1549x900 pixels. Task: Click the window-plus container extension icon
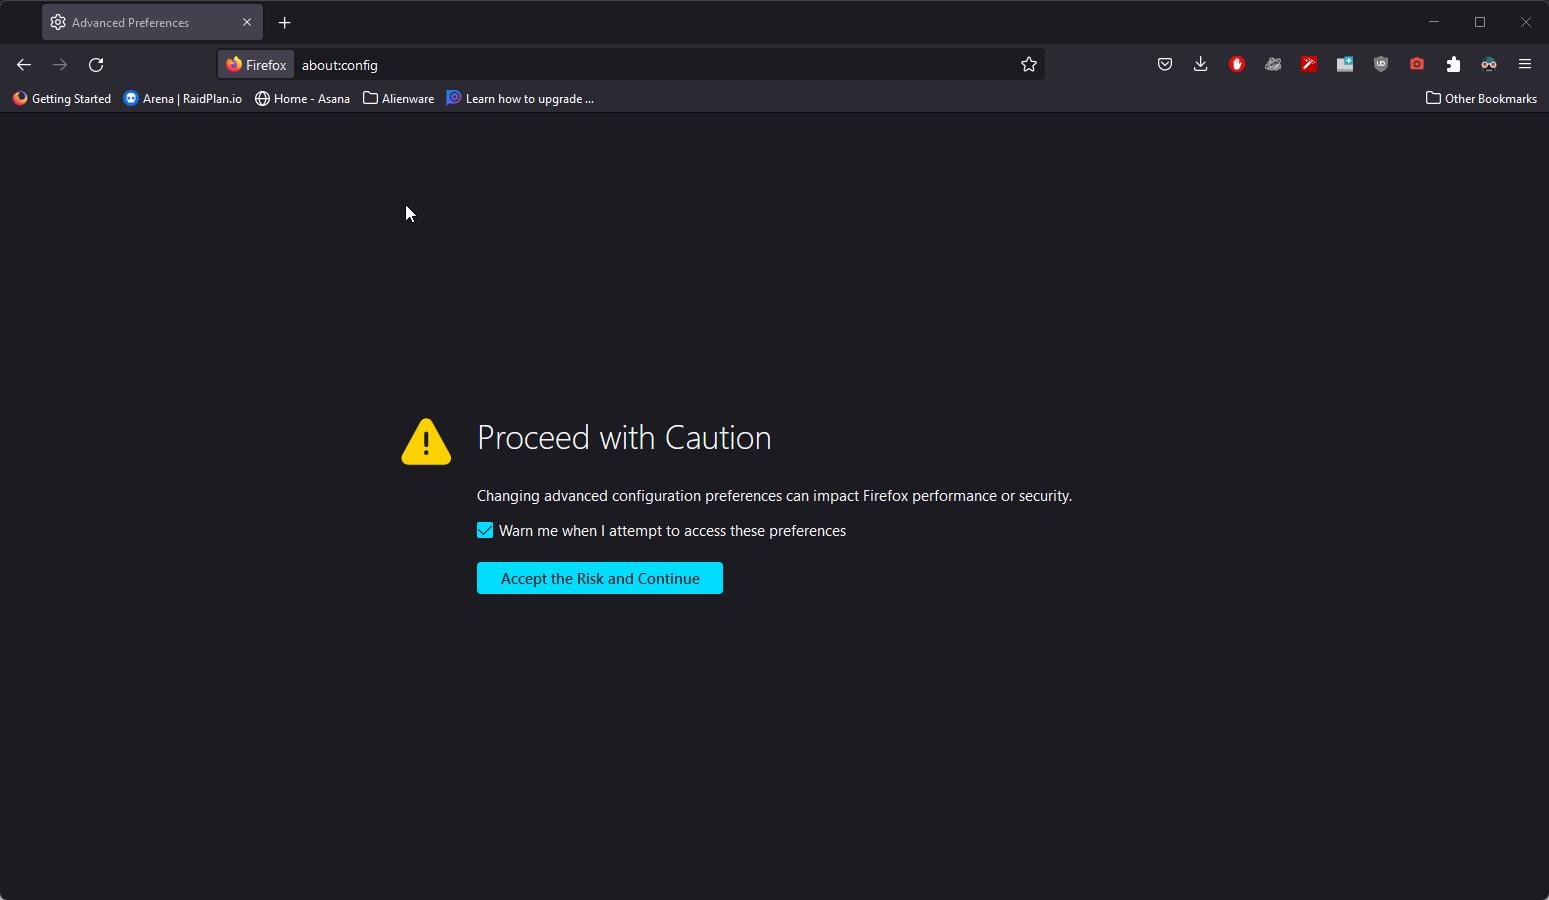(x=1345, y=65)
